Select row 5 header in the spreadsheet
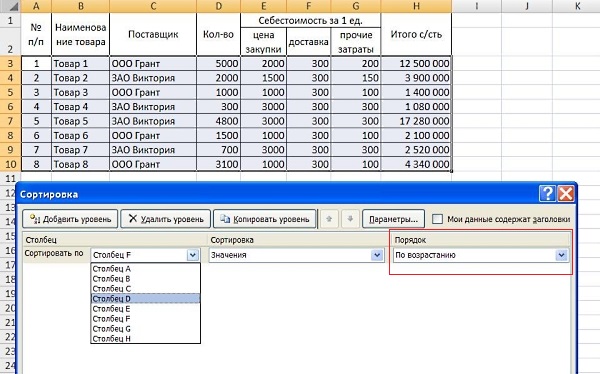 tap(10, 92)
